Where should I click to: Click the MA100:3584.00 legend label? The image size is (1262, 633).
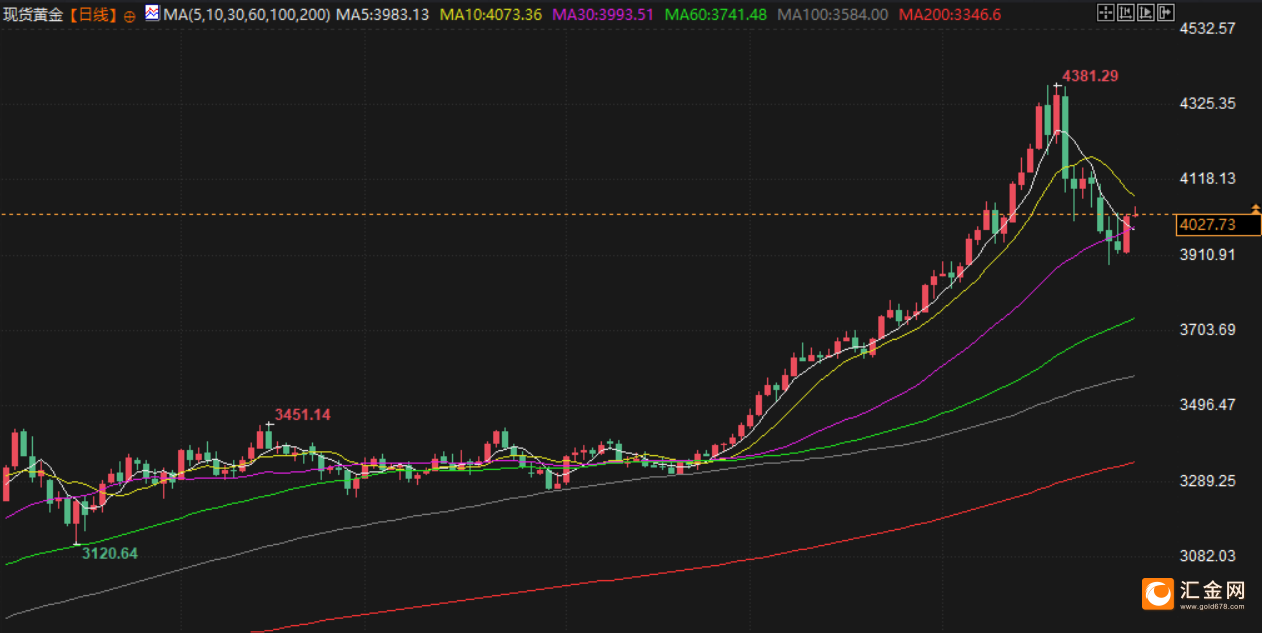832,15
